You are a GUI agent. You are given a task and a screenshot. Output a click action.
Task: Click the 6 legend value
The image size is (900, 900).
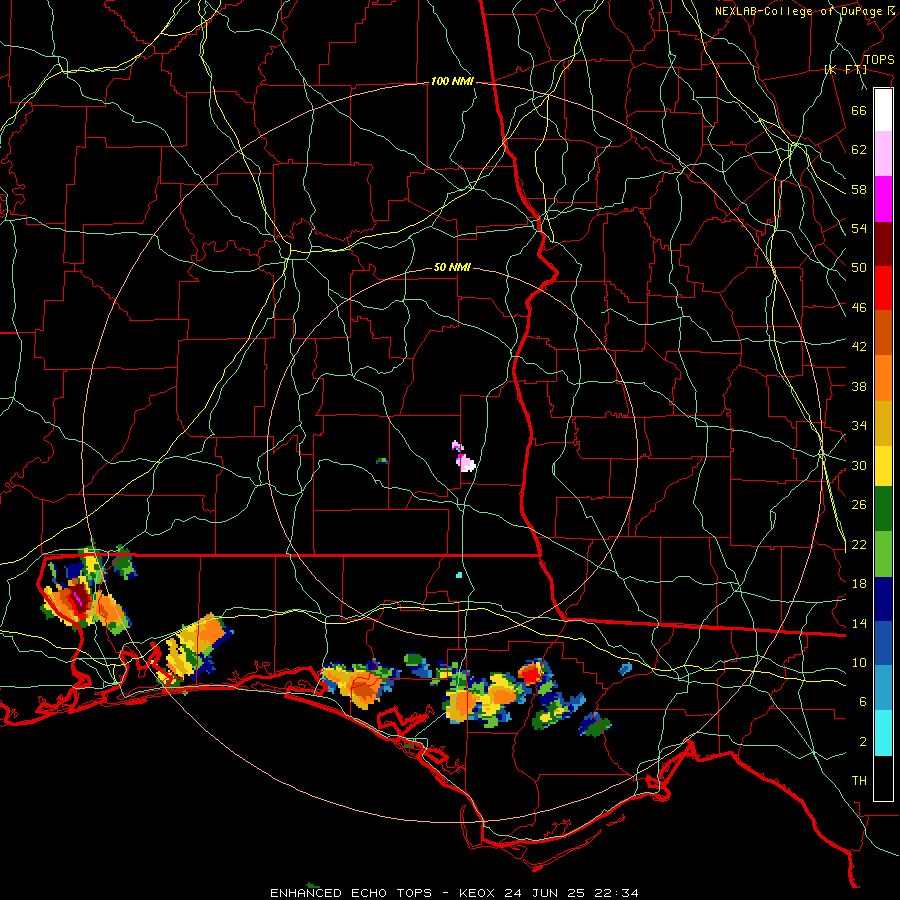[x=863, y=702]
